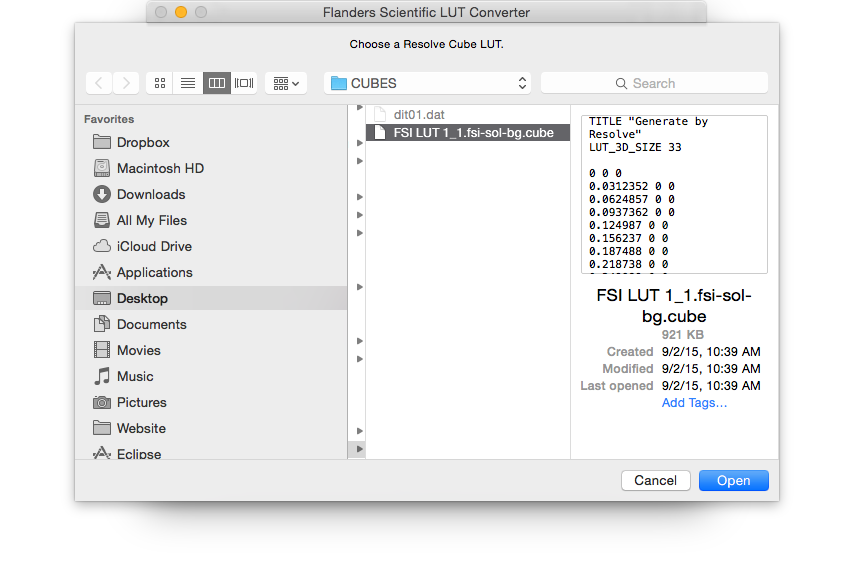Screen dimensions: 864x563
Task: Click the Last opened date value
Action: tap(711, 386)
